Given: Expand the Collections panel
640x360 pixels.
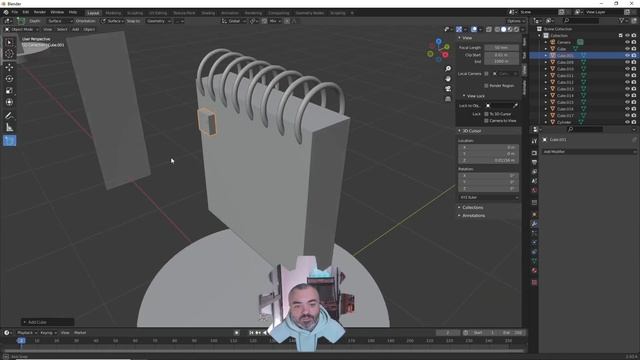Looking at the screenshot, I should tap(460, 207).
